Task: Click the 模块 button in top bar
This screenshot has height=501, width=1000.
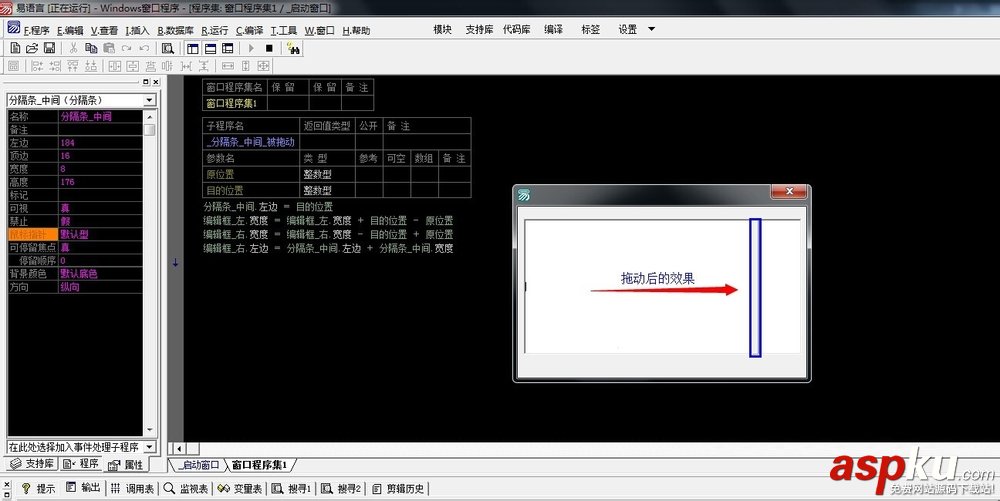Action: (x=443, y=29)
